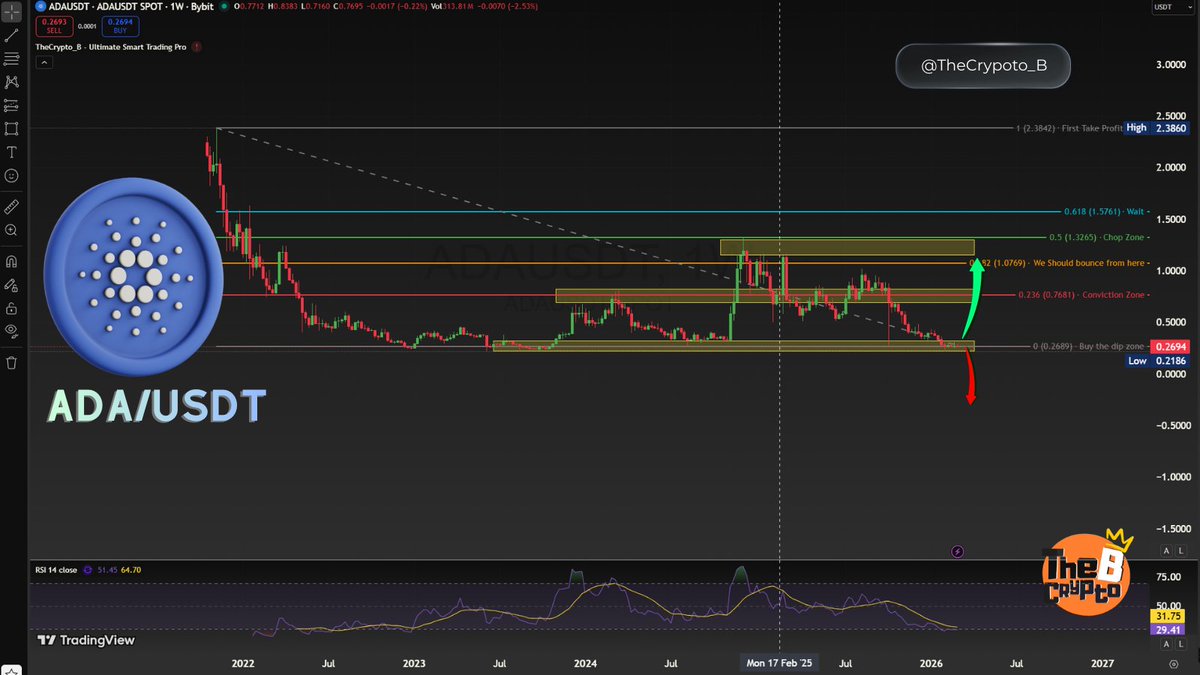
Task: Collapse the TheCrypto_B indicator legend
Action: [x=44, y=62]
